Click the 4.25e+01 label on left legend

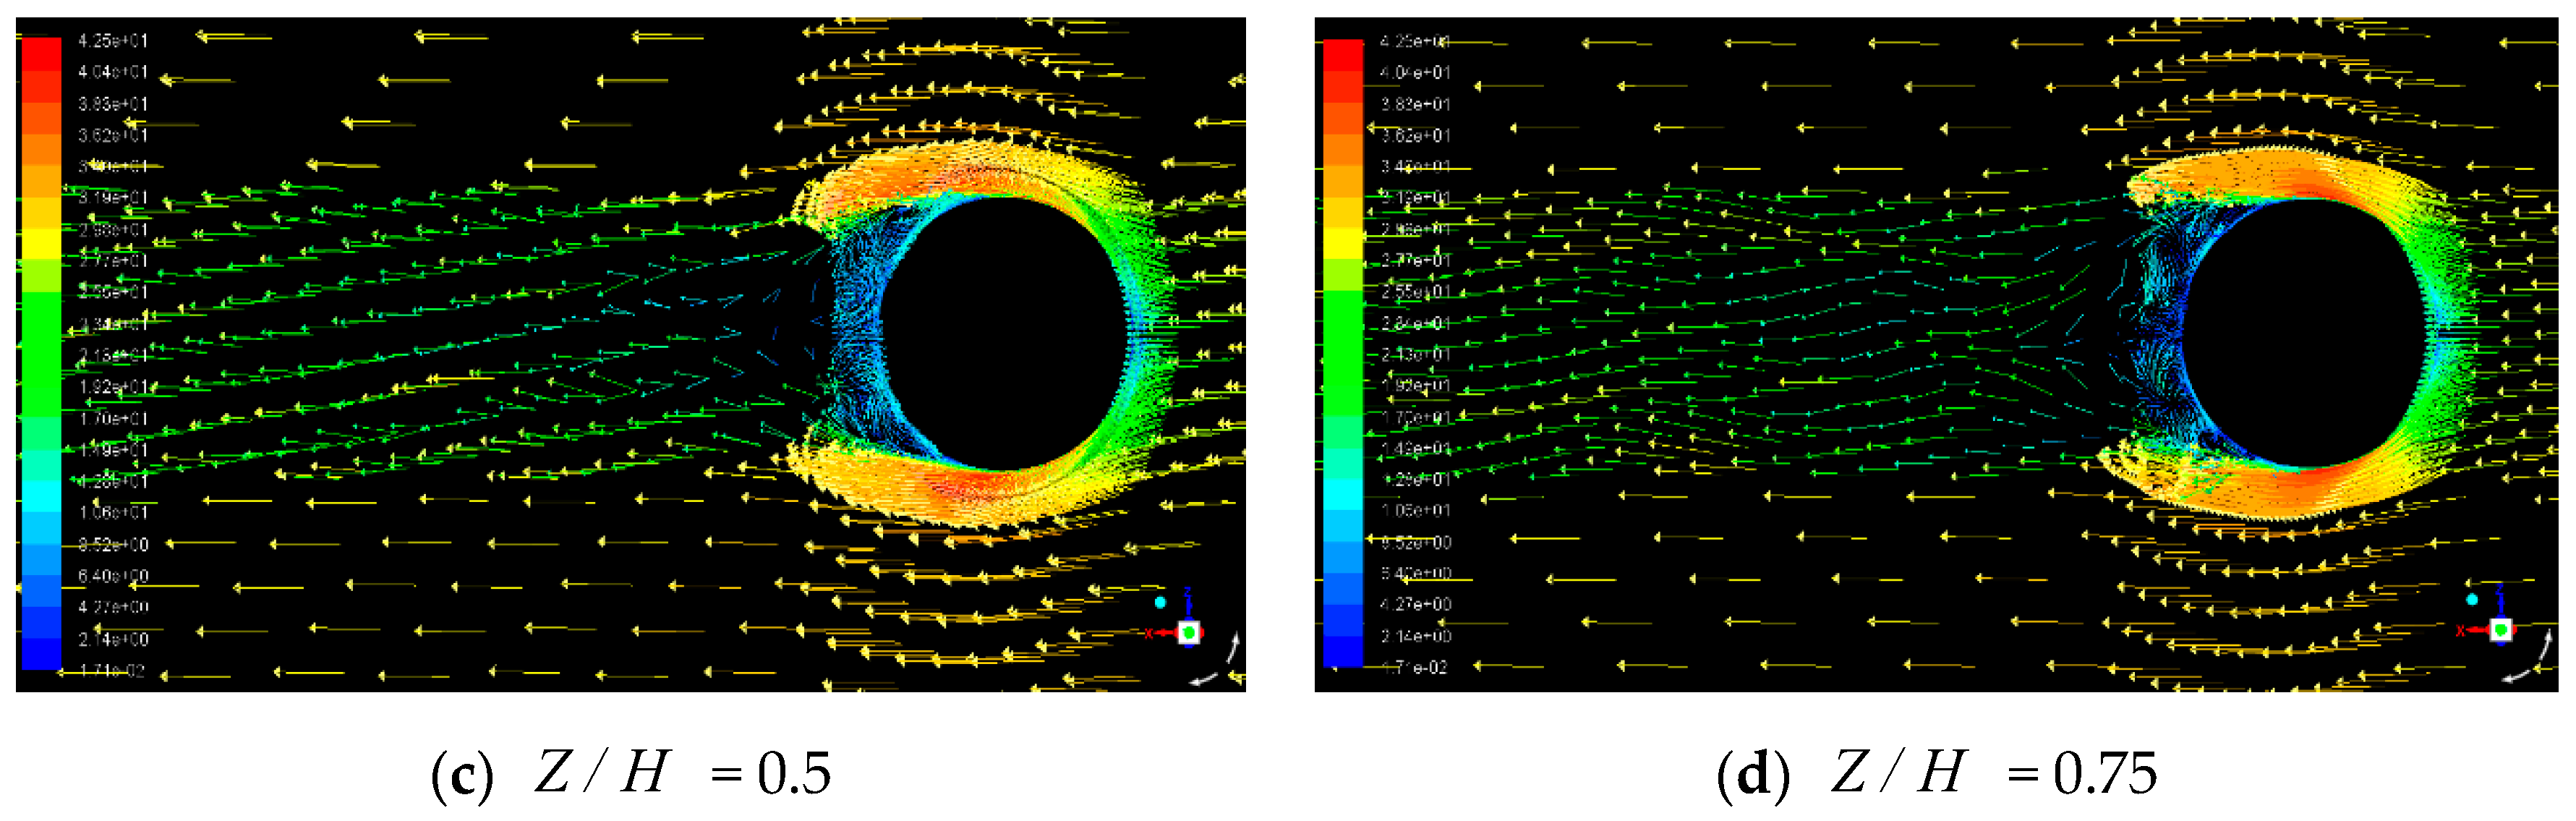(112, 41)
